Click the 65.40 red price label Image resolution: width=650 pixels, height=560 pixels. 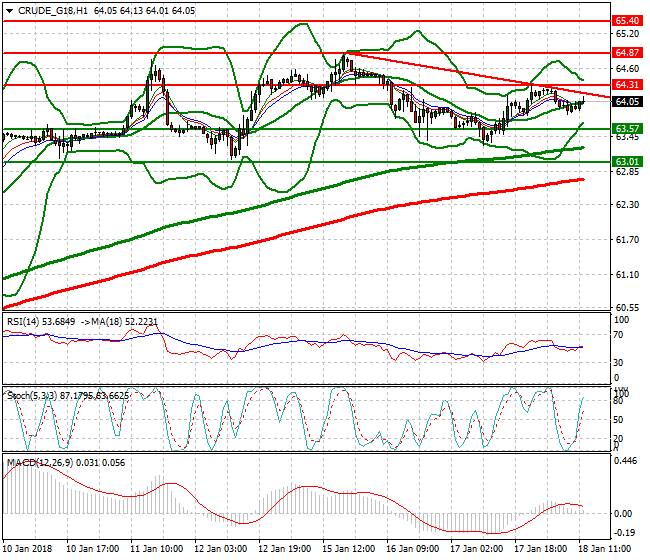(x=628, y=21)
